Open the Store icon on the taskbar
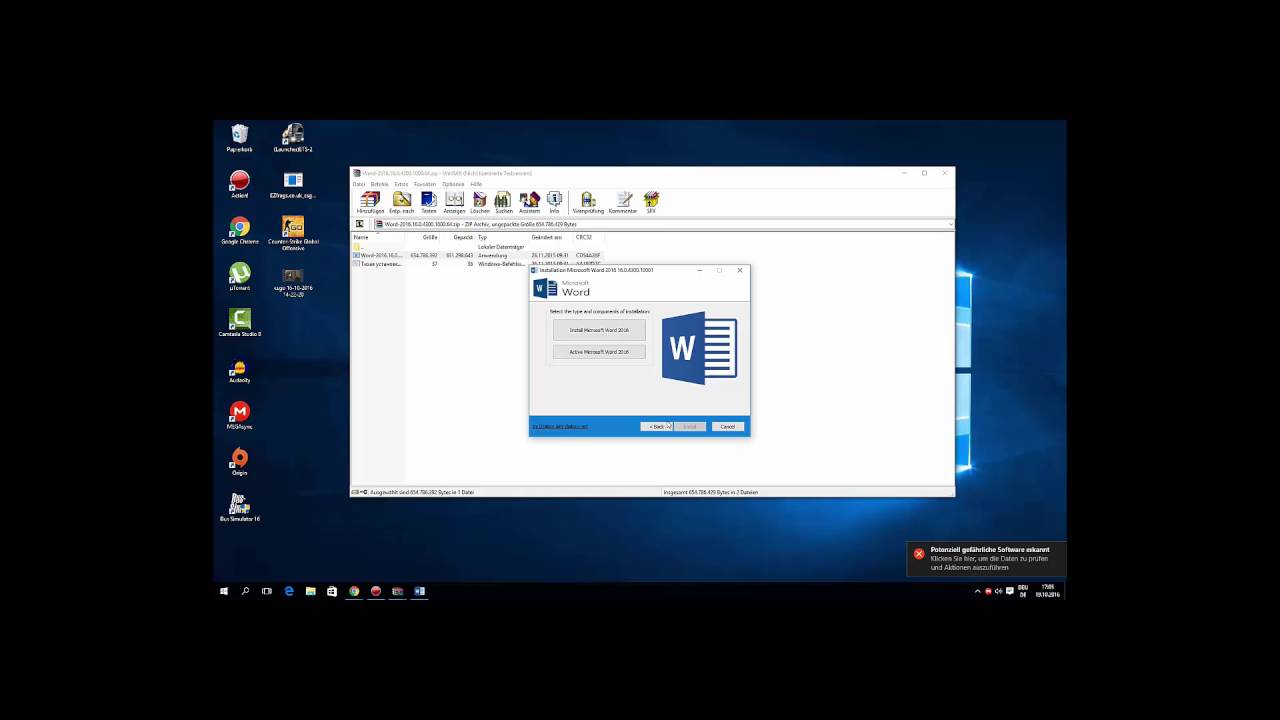The height and width of the screenshot is (720, 1280). point(332,591)
